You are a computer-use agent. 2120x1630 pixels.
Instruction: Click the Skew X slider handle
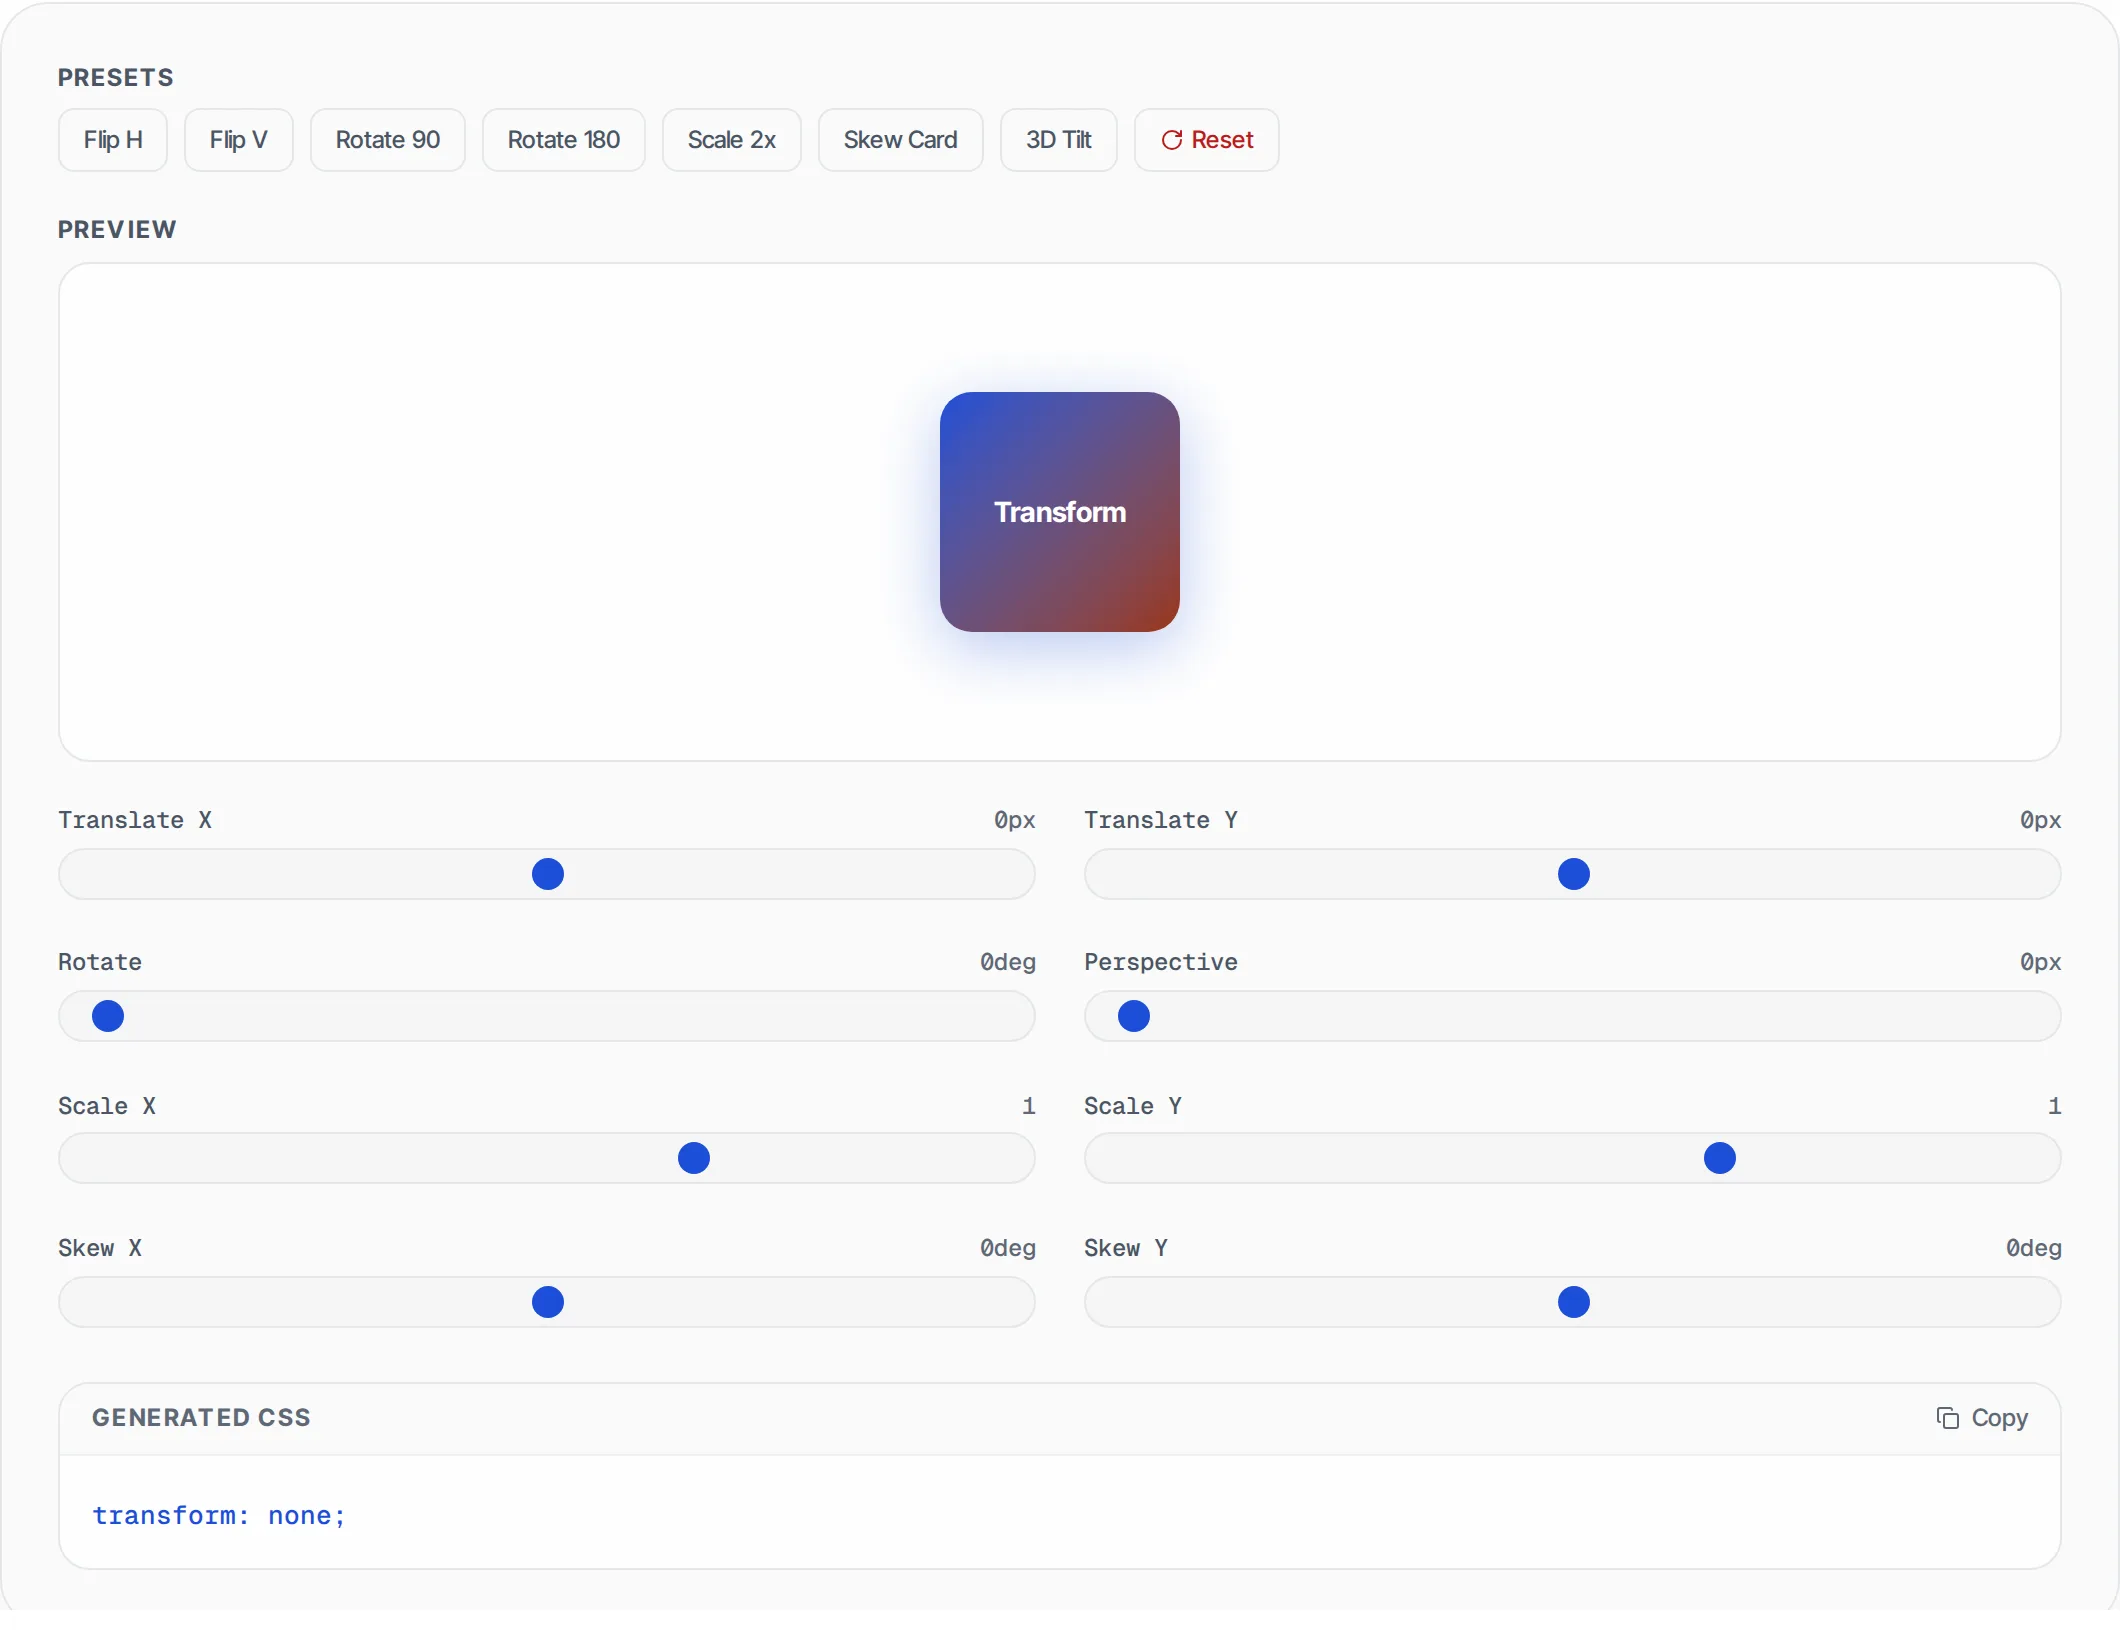[x=548, y=1302]
